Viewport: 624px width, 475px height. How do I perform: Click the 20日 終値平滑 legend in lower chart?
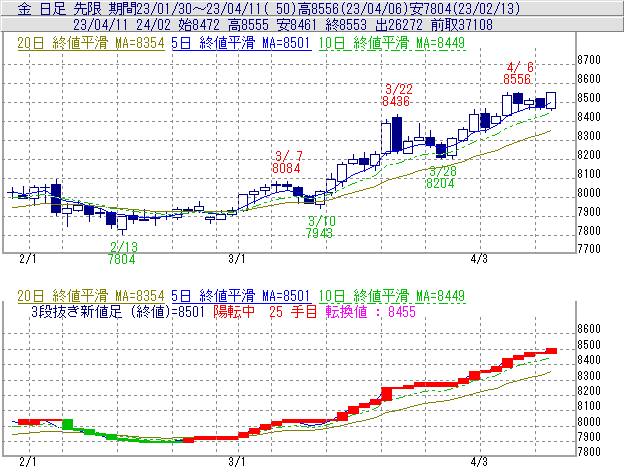[91, 296]
